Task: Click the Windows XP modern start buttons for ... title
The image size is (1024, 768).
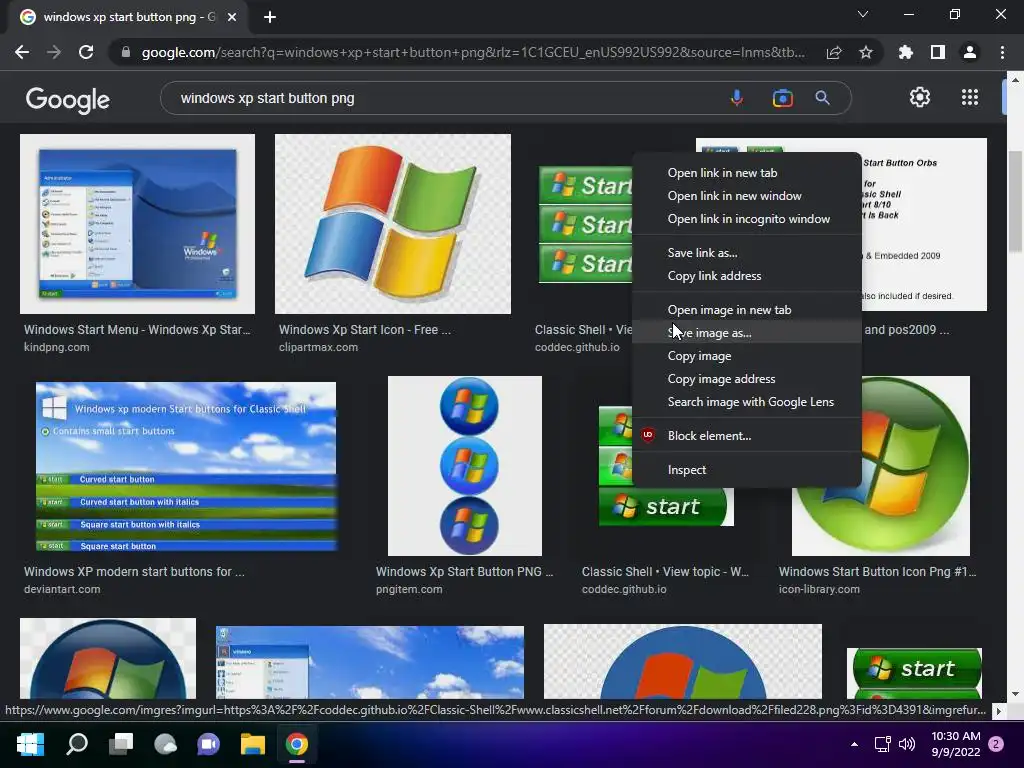Action: 134,571
